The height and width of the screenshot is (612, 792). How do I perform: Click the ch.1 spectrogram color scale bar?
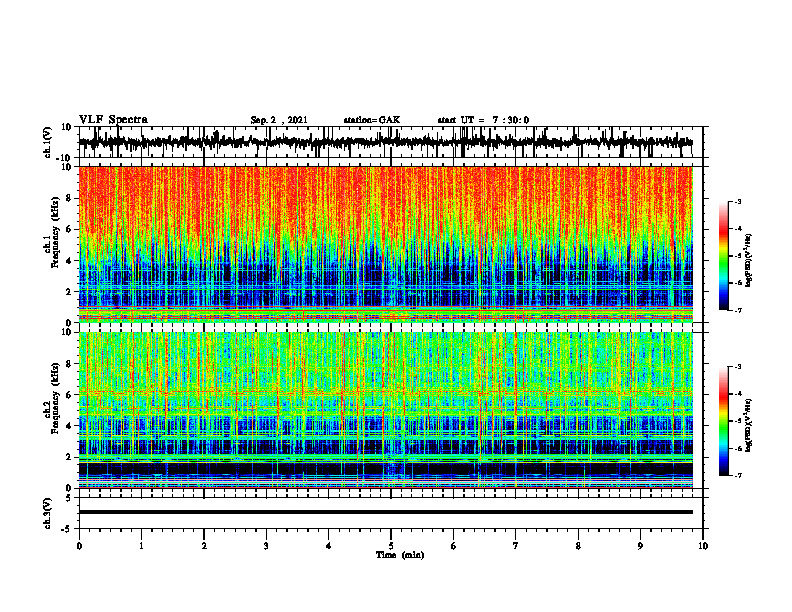(x=723, y=256)
